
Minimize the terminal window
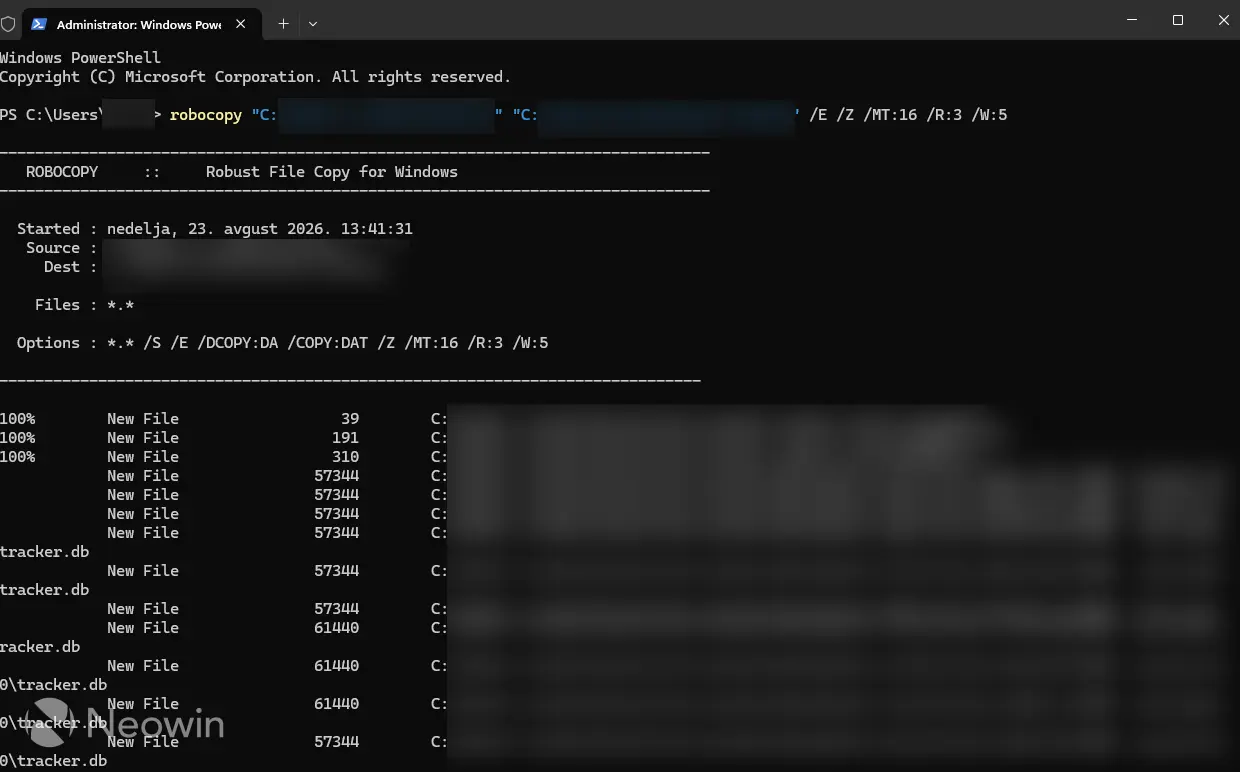1132,20
